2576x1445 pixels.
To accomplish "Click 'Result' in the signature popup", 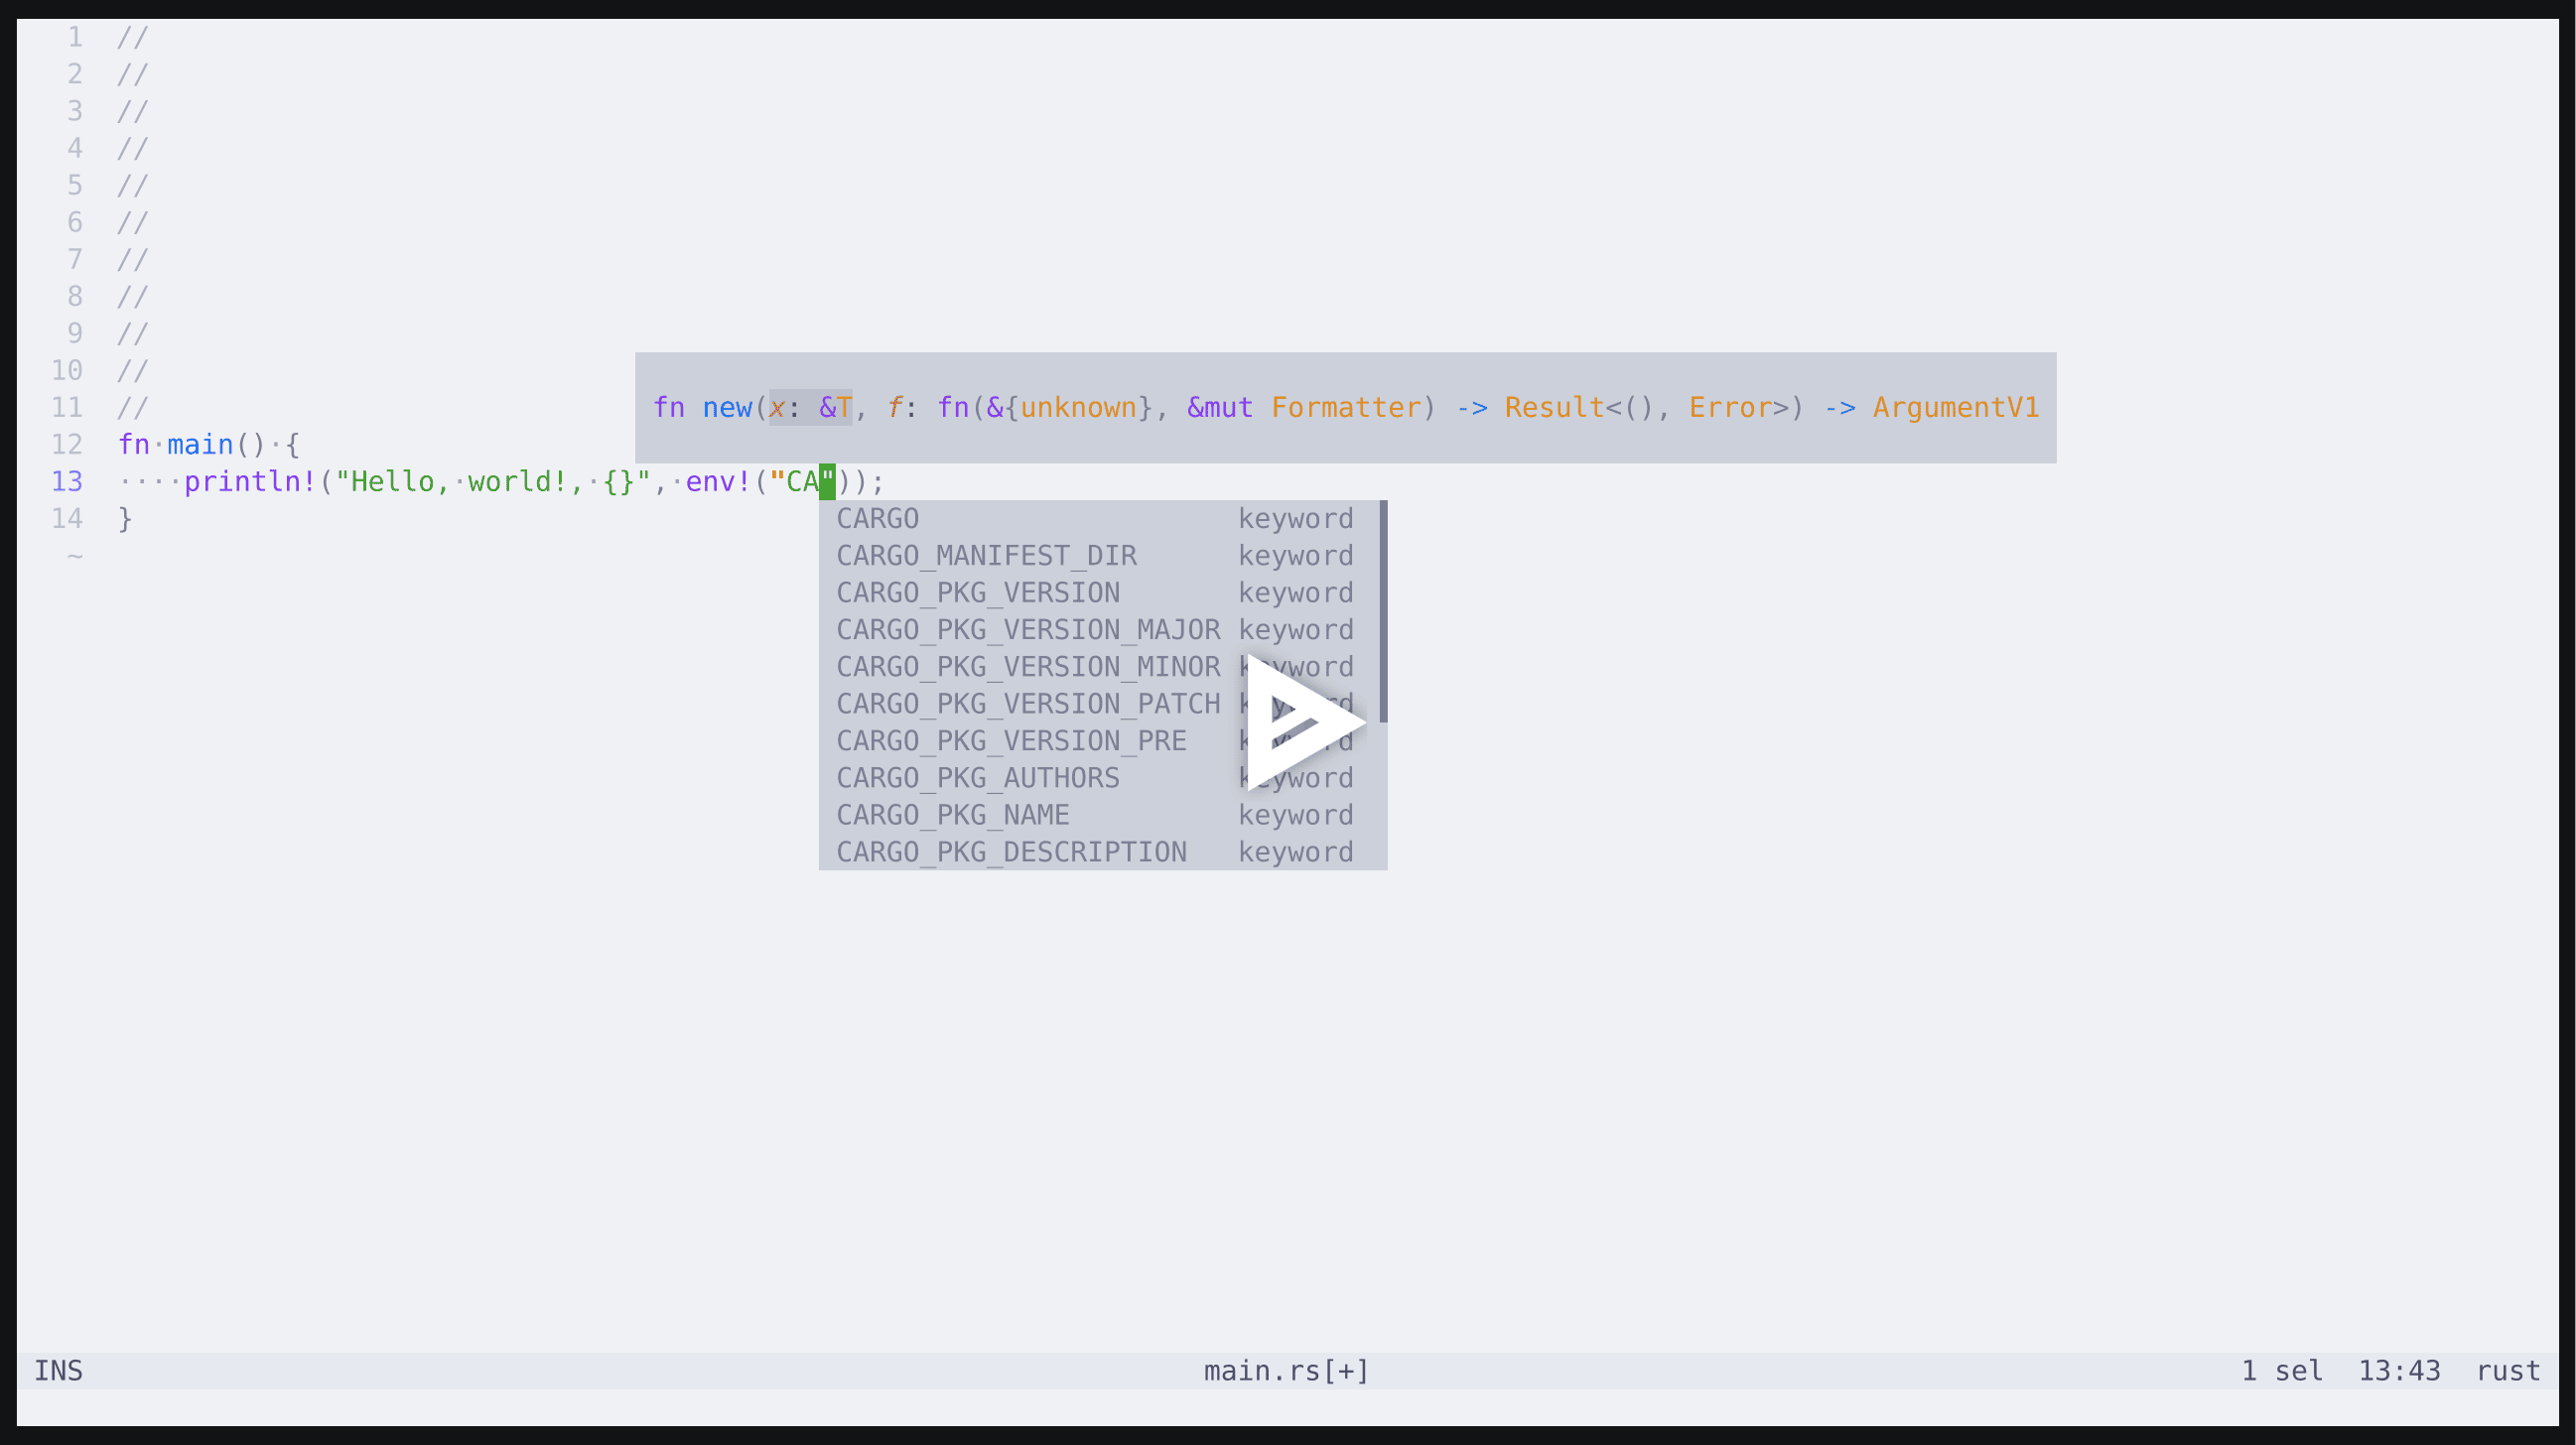I will [1554, 408].
